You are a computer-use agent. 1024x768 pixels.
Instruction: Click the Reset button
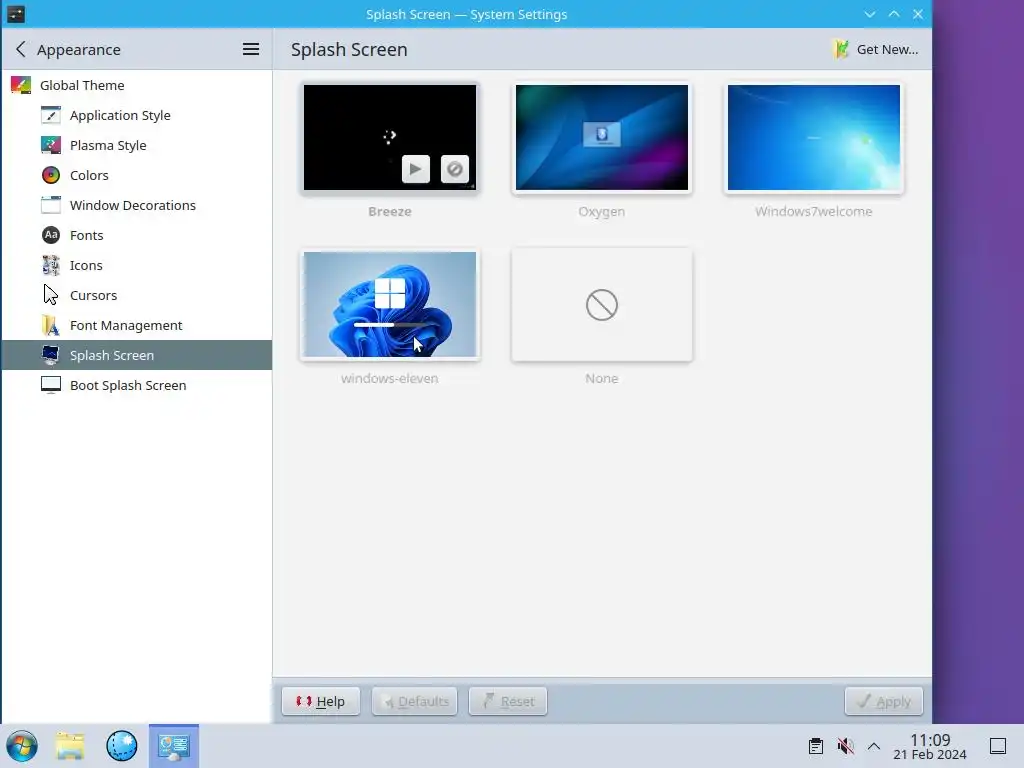(x=508, y=701)
